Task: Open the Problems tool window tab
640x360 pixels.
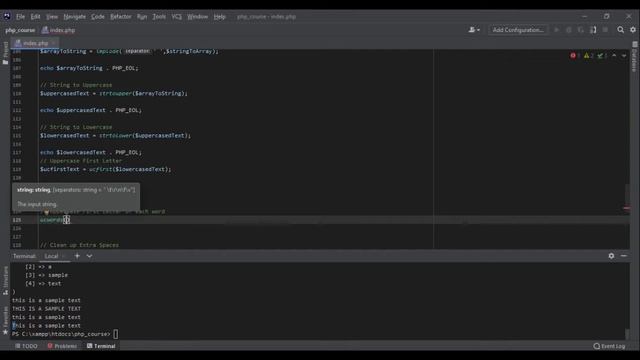Action: pos(62,346)
